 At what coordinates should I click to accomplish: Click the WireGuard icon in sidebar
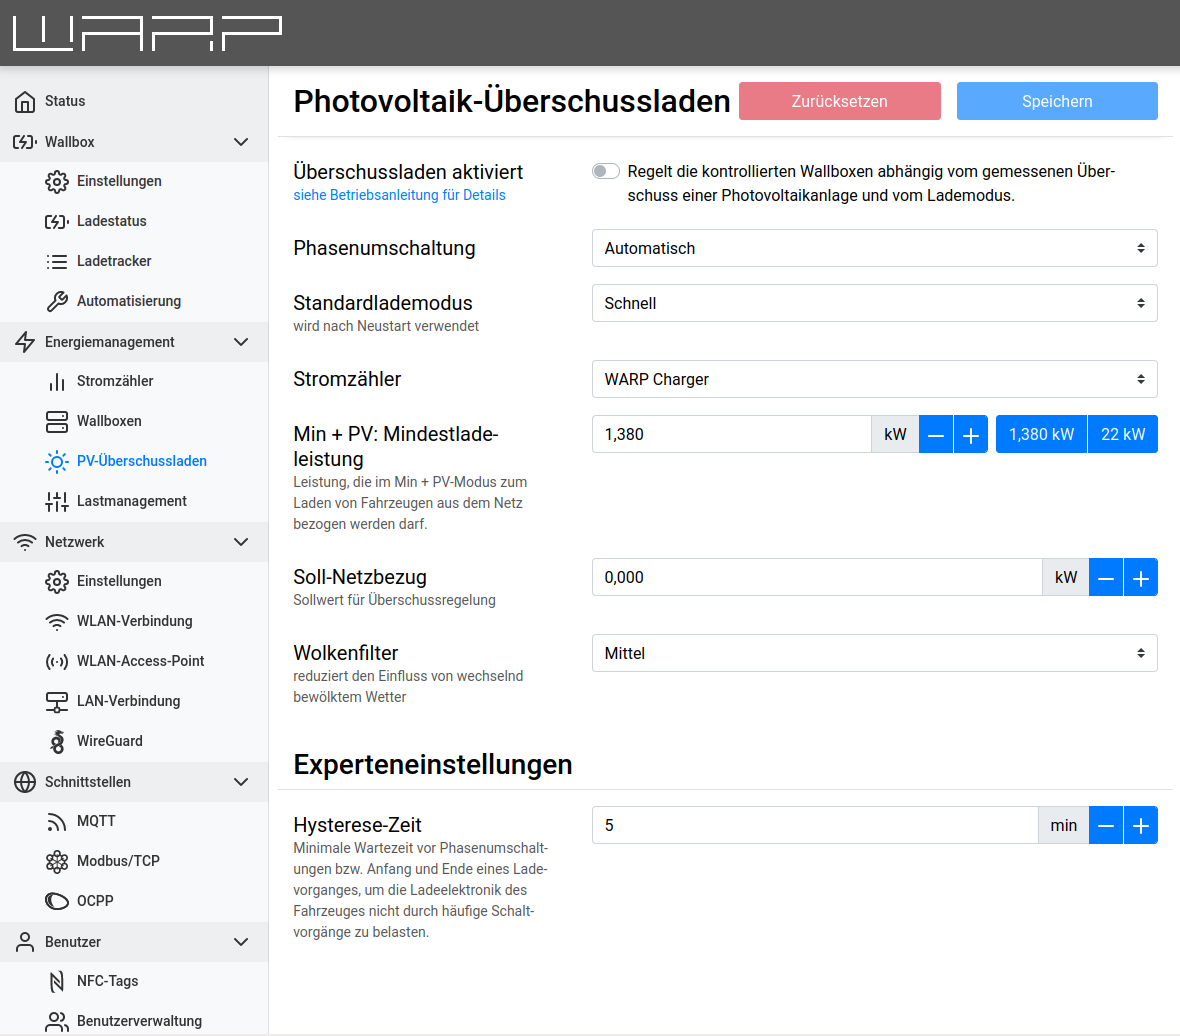57,742
